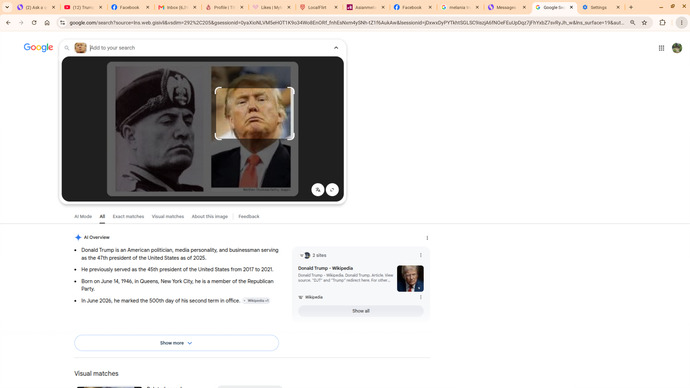Image resolution: width=690 pixels, height=388 pixels.
Task: Open the tab search dropdown arrow
Action: coord(7,7)
